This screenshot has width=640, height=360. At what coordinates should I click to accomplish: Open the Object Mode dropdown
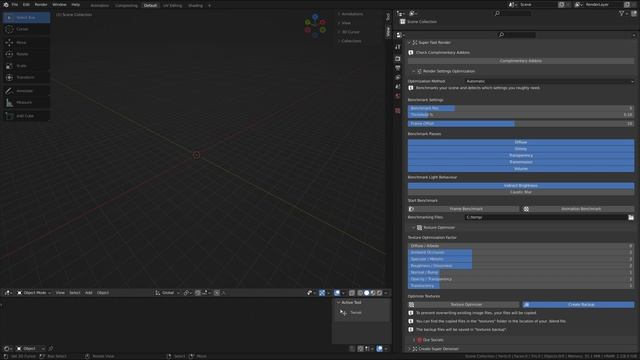coord(34,293)
